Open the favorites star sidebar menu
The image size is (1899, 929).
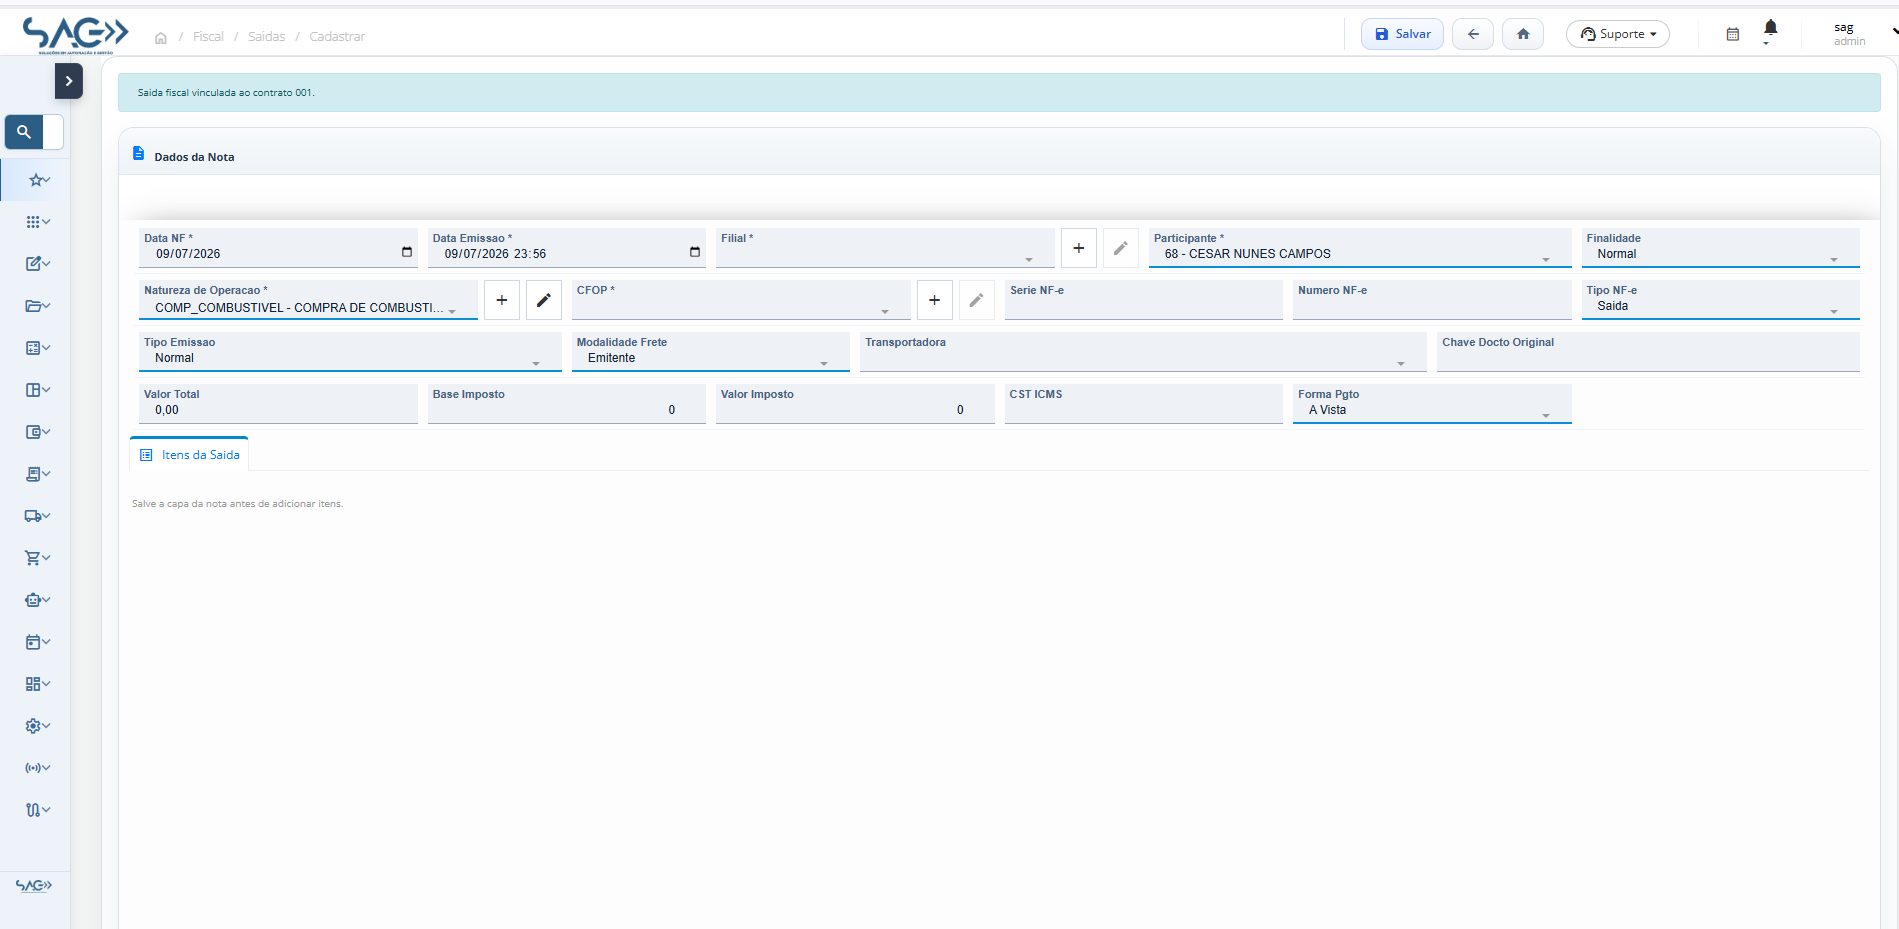point(37,180)
